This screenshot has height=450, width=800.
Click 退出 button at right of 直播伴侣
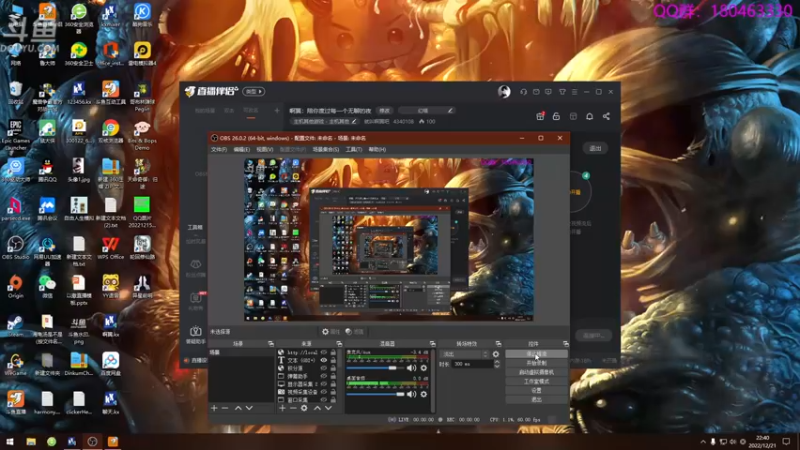pos(595,148)
